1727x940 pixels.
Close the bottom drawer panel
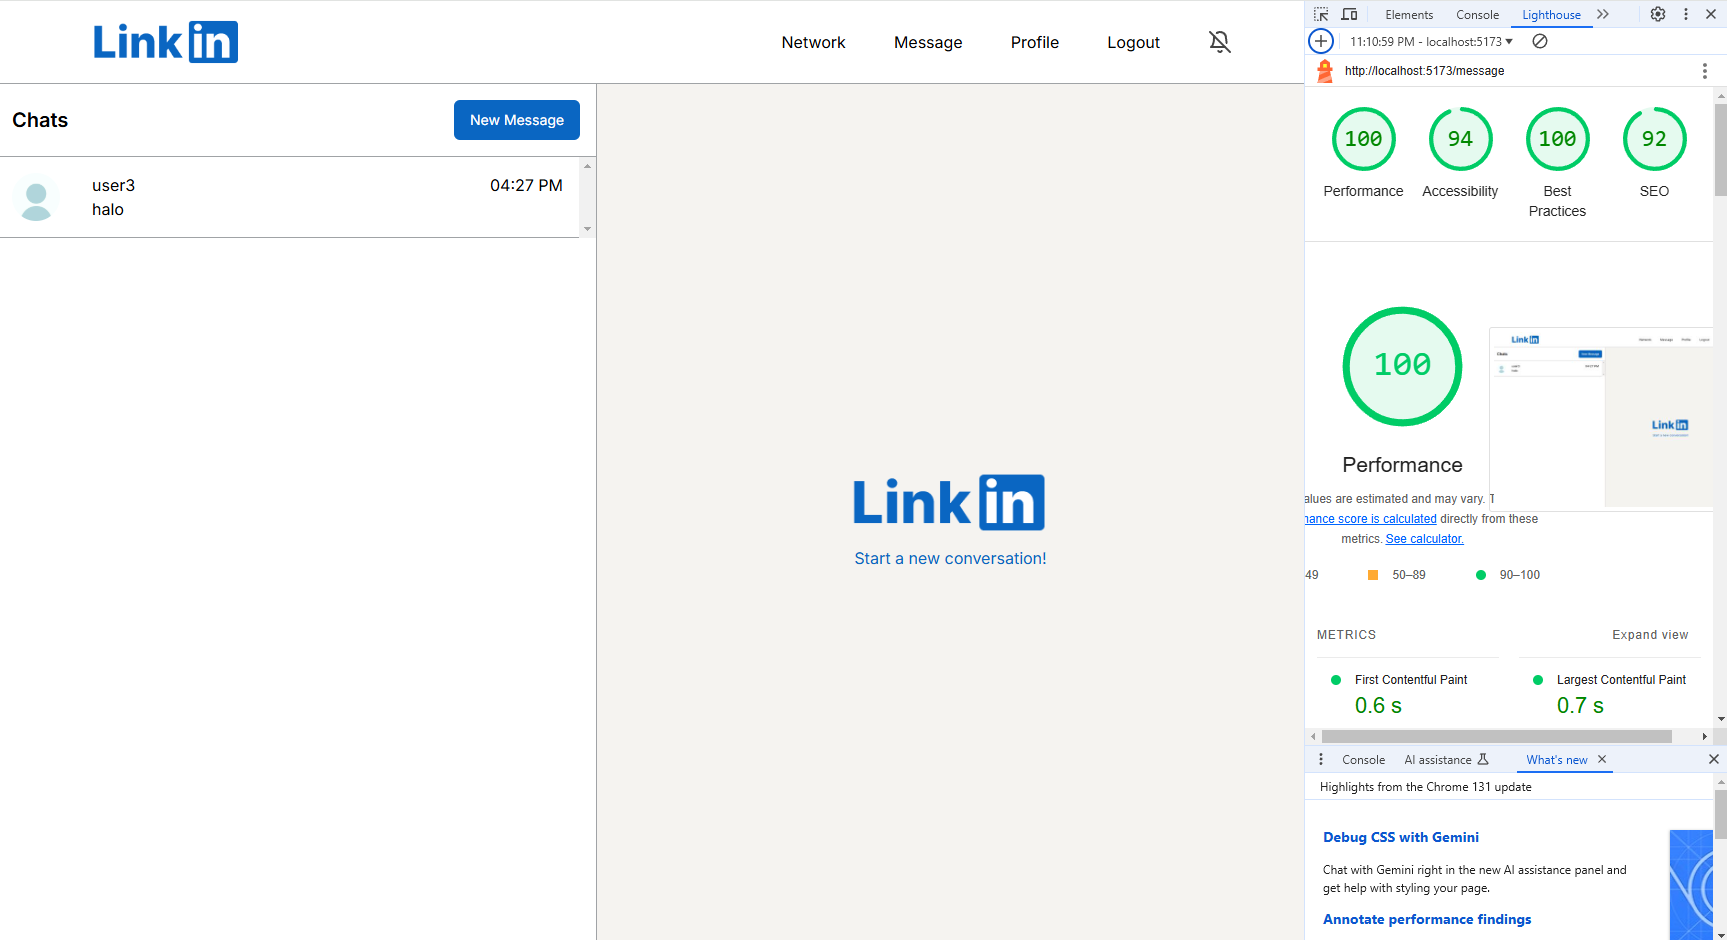1713,759
